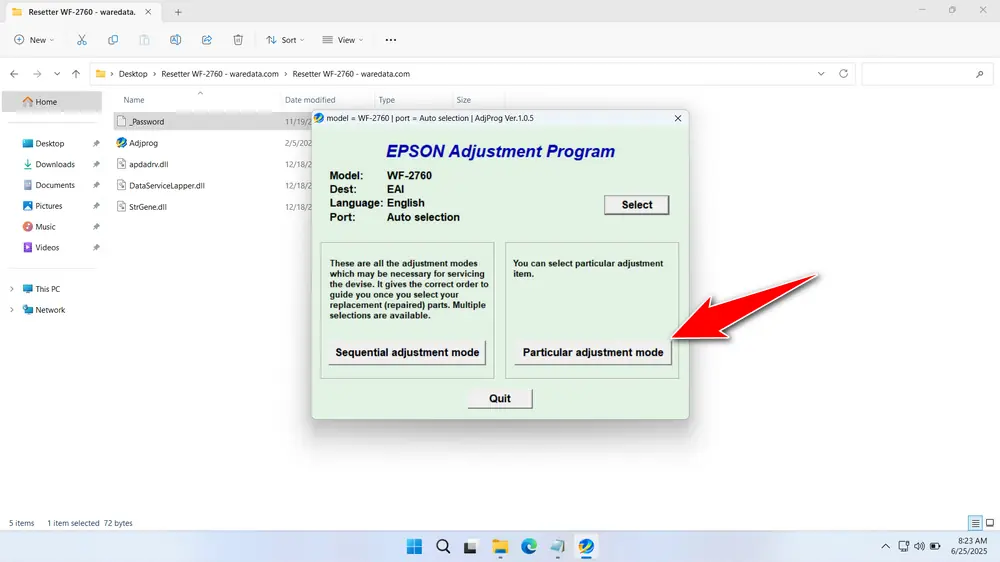
Task: Go up one folder level arrow
Action: point(76,74)
